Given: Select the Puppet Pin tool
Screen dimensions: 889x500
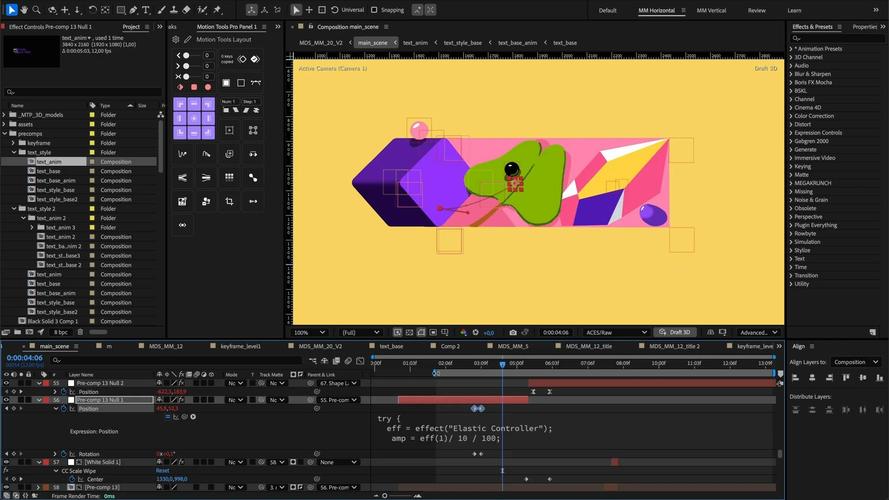Looking at the screenshot, I should tap(217, 10).
